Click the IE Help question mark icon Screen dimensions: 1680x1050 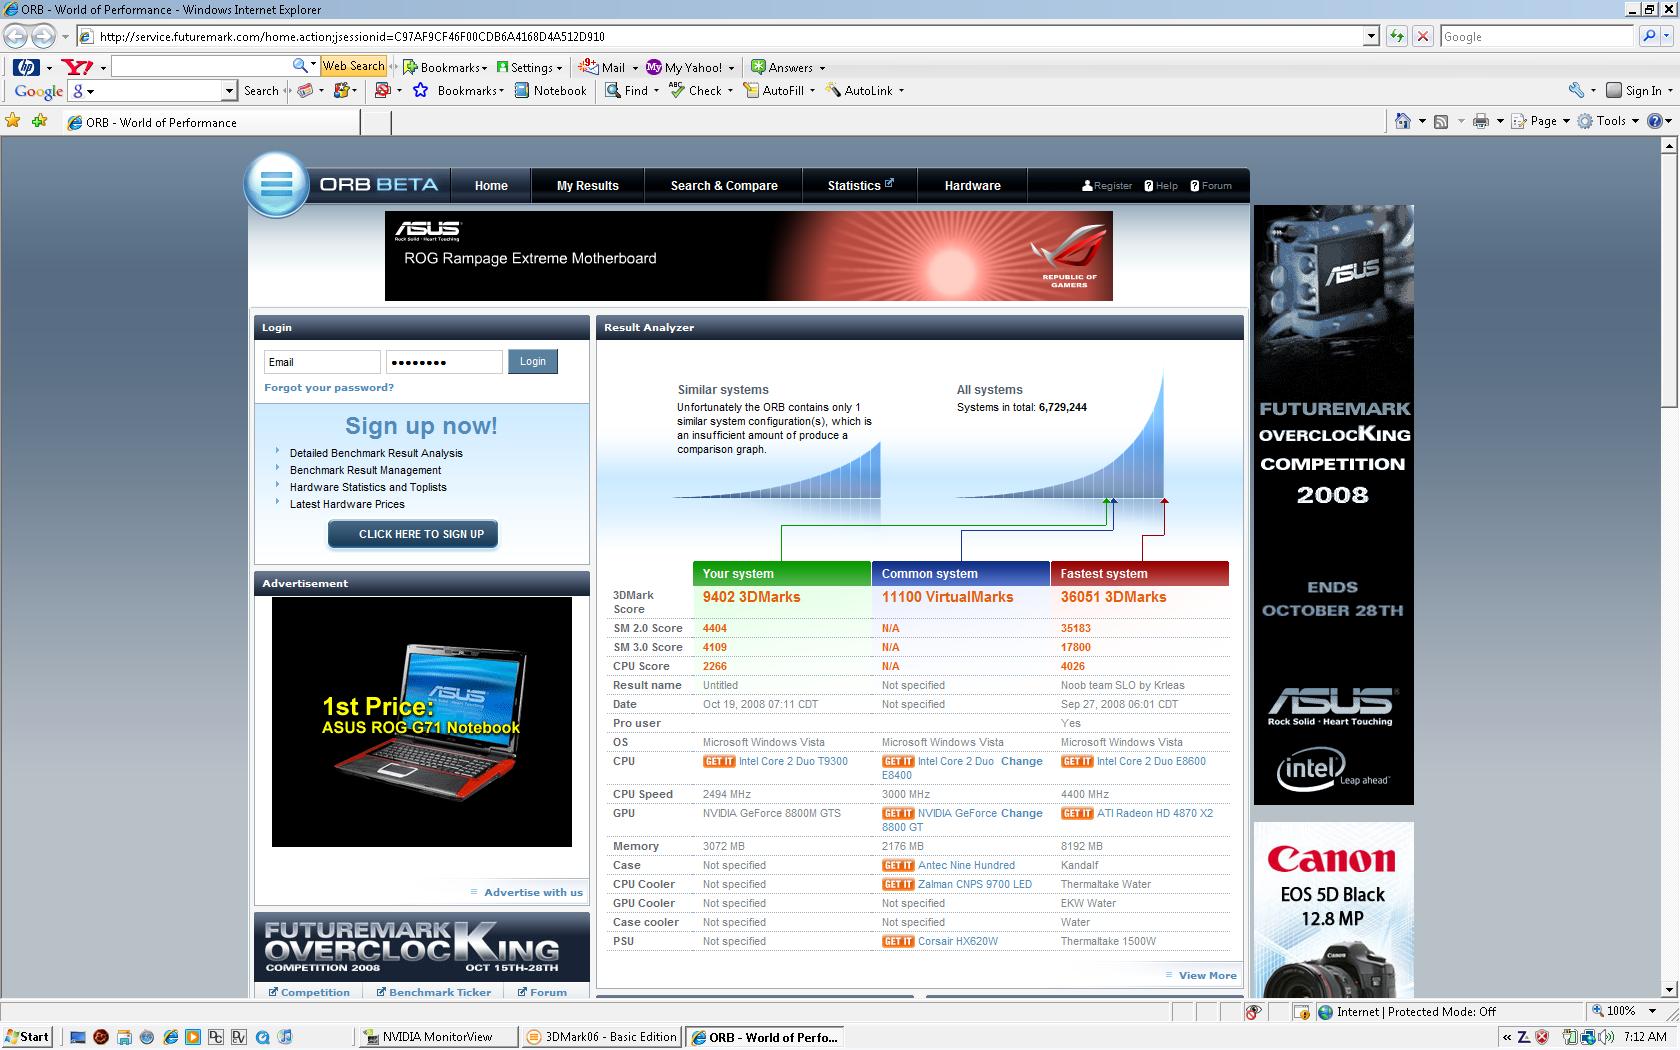pos(1655,121)
